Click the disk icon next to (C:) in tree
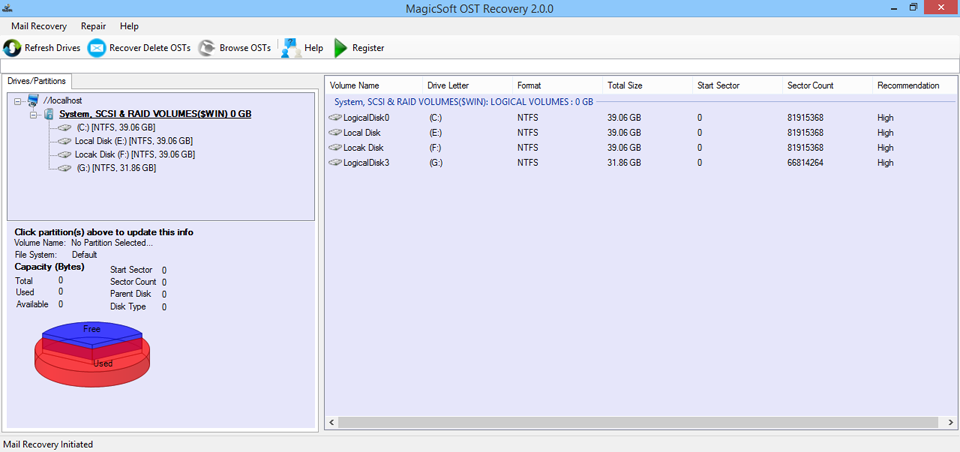This screenshot has height=452, width=960. click(x=66, y=128)
